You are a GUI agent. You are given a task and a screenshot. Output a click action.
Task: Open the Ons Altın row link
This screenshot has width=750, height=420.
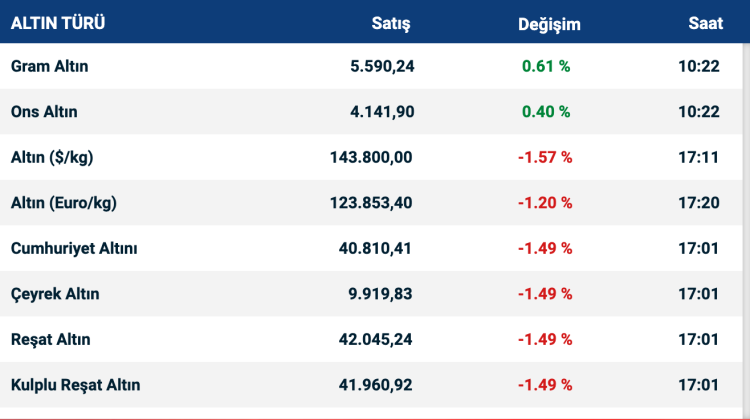tap(44, 112)
